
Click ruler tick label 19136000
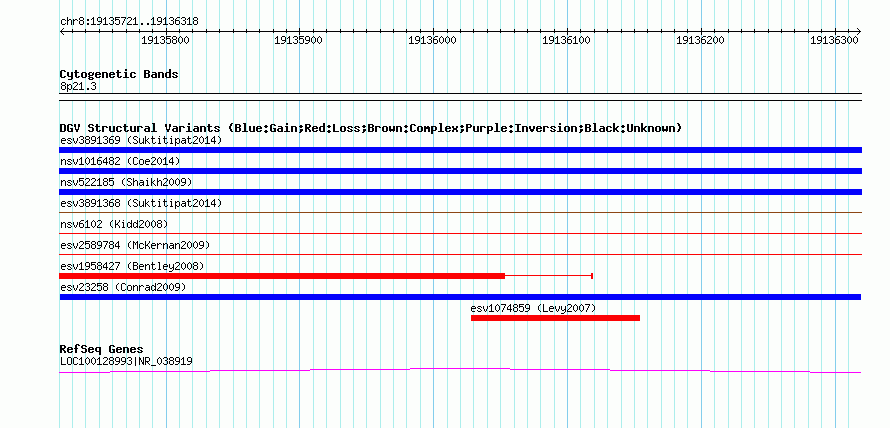432,40
